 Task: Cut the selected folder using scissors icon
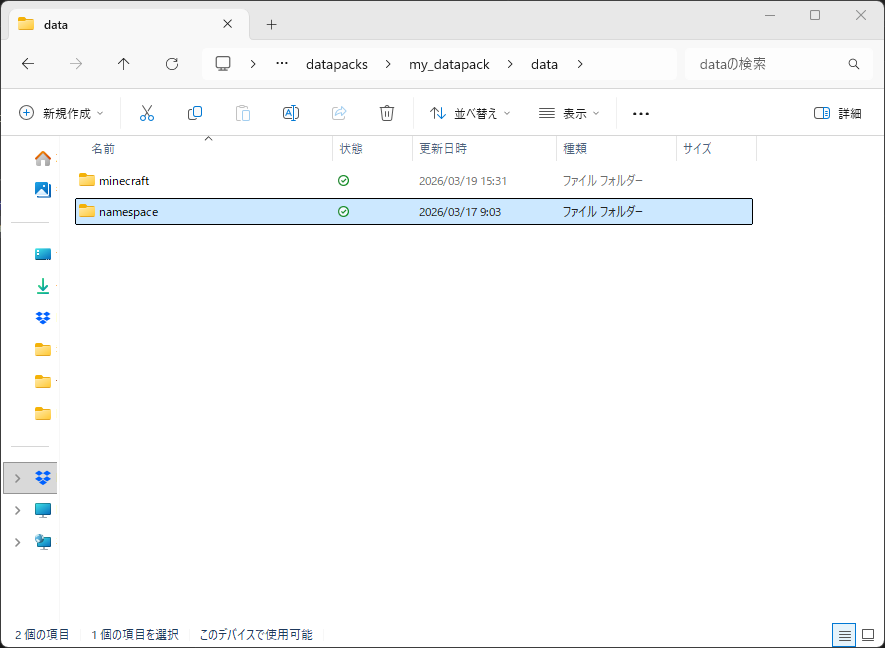(x=147, y=113)
